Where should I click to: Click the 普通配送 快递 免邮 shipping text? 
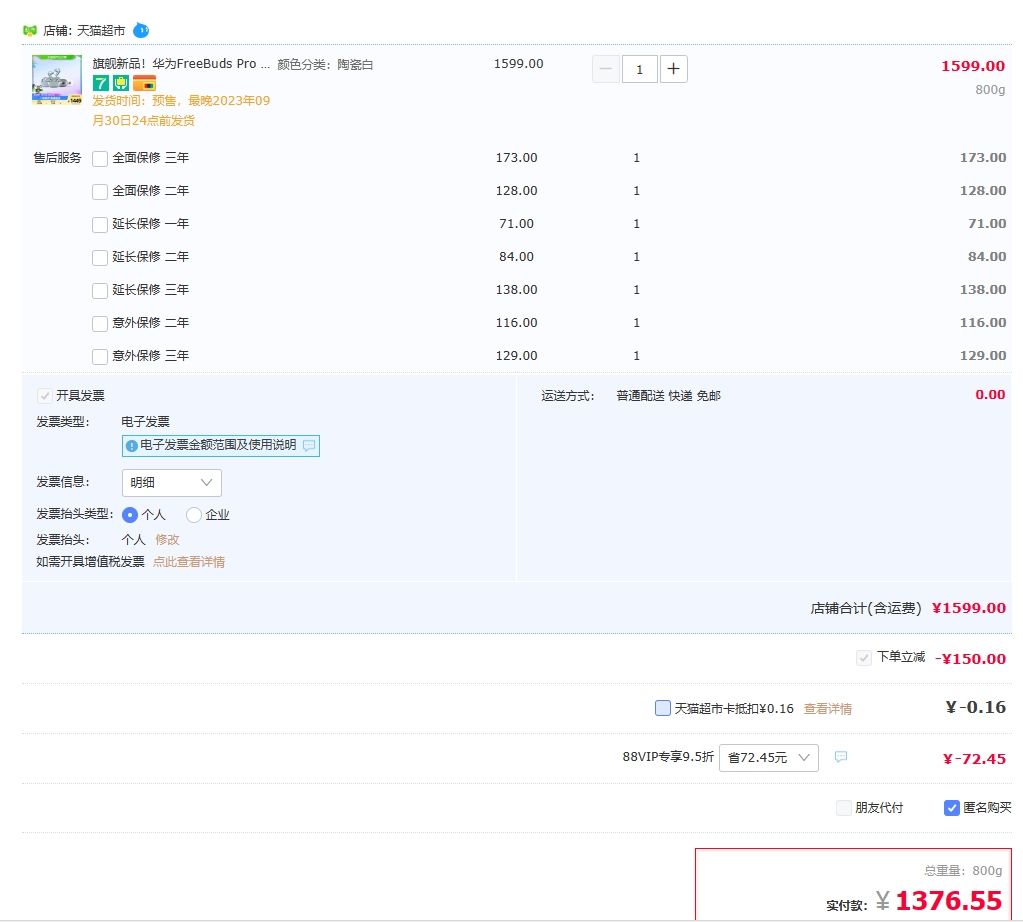click(x=668, y=395)
